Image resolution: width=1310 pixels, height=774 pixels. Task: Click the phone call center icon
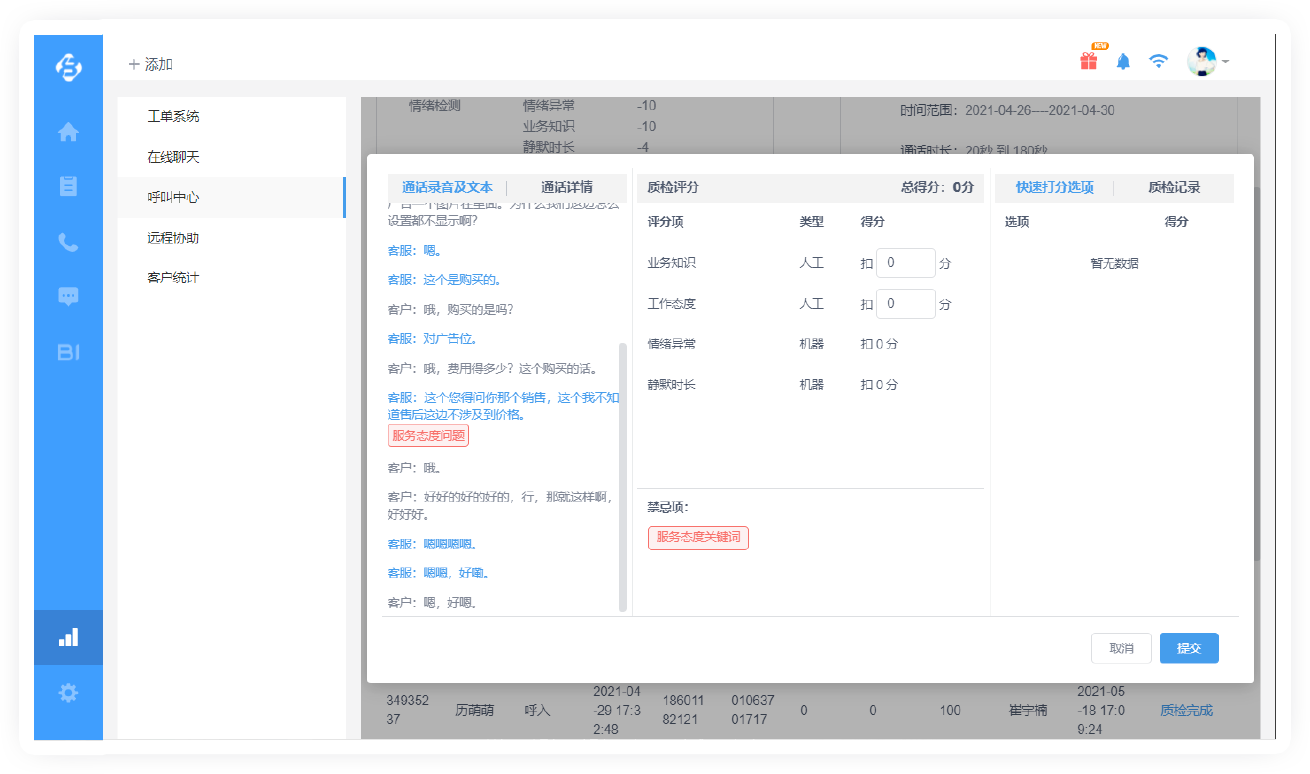pos(68,242)
